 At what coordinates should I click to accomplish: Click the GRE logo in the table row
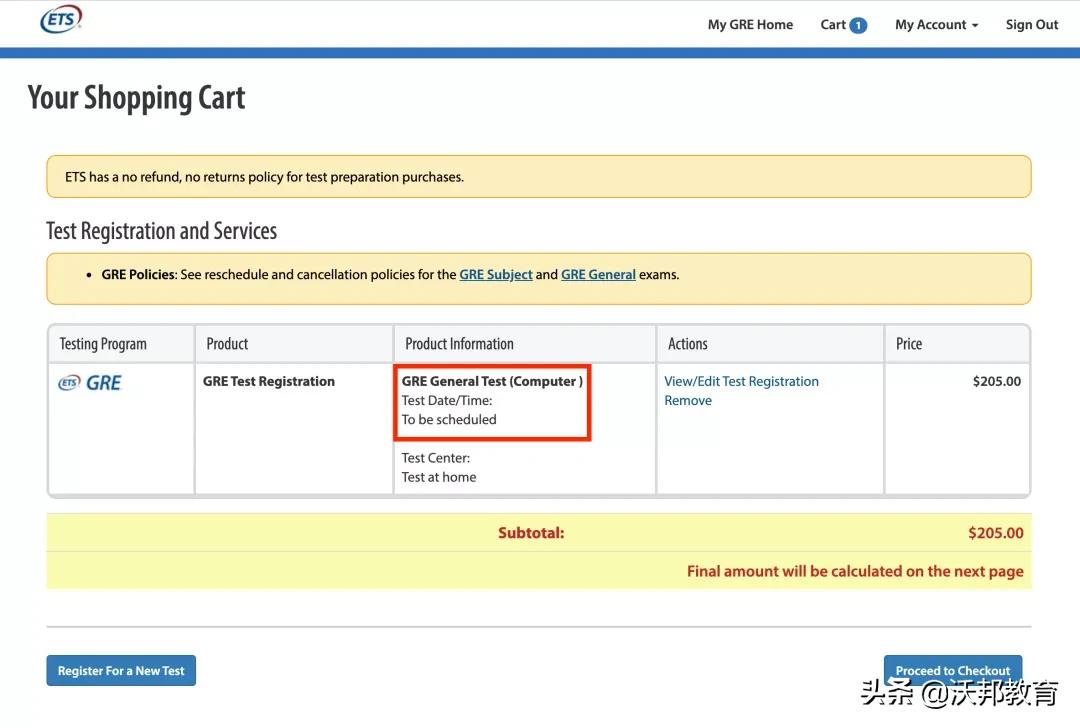[x=90, y=383]
